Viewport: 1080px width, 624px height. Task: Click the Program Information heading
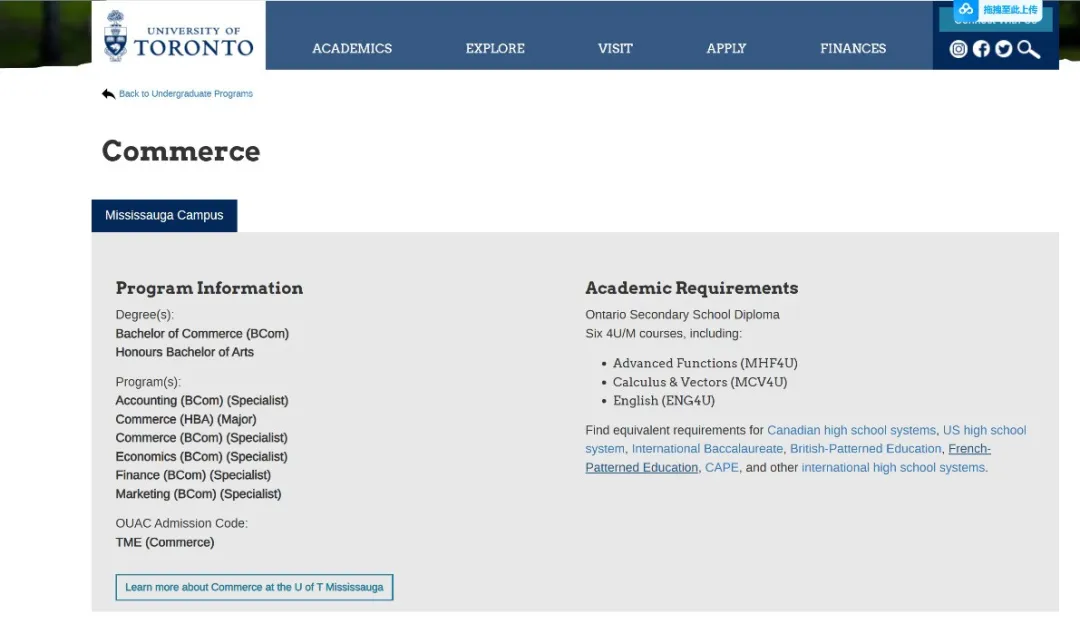209,288
